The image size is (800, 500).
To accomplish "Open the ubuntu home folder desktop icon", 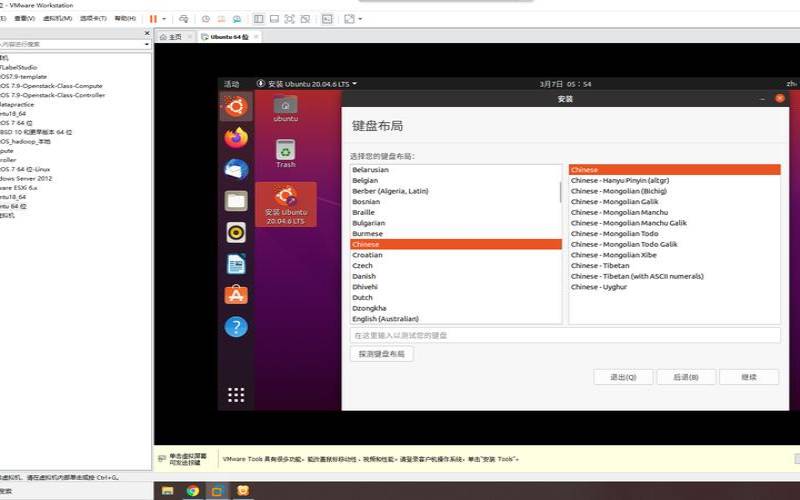I will (x=286, y=109).
